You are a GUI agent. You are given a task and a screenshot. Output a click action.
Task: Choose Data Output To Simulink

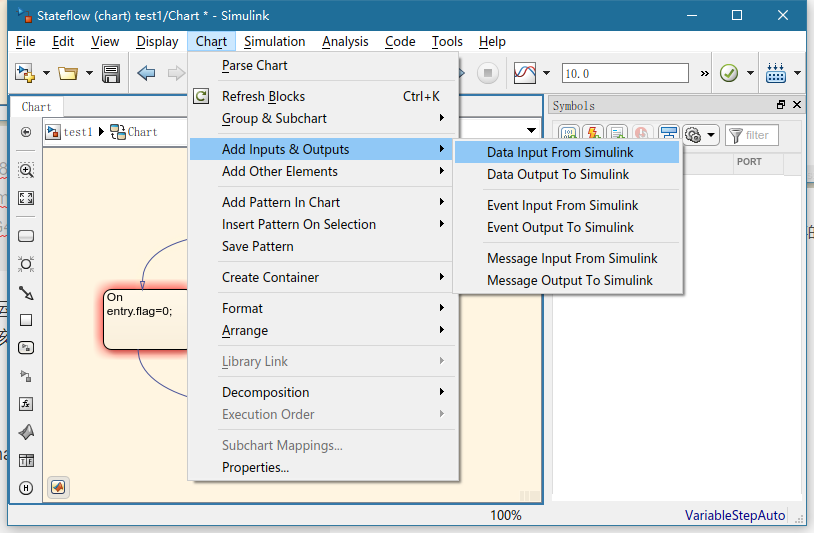click(567, 174)
